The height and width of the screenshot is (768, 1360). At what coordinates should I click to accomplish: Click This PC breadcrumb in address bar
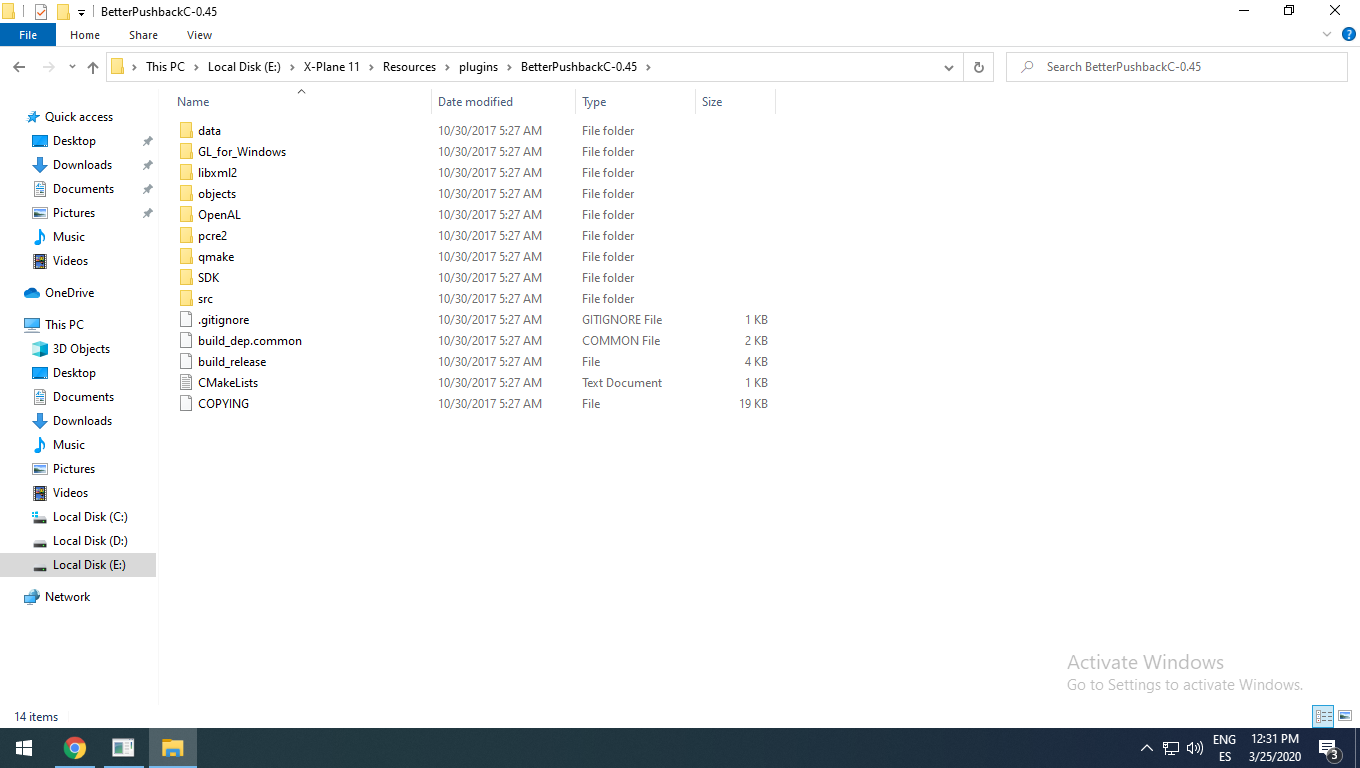(x=165, y=67)
